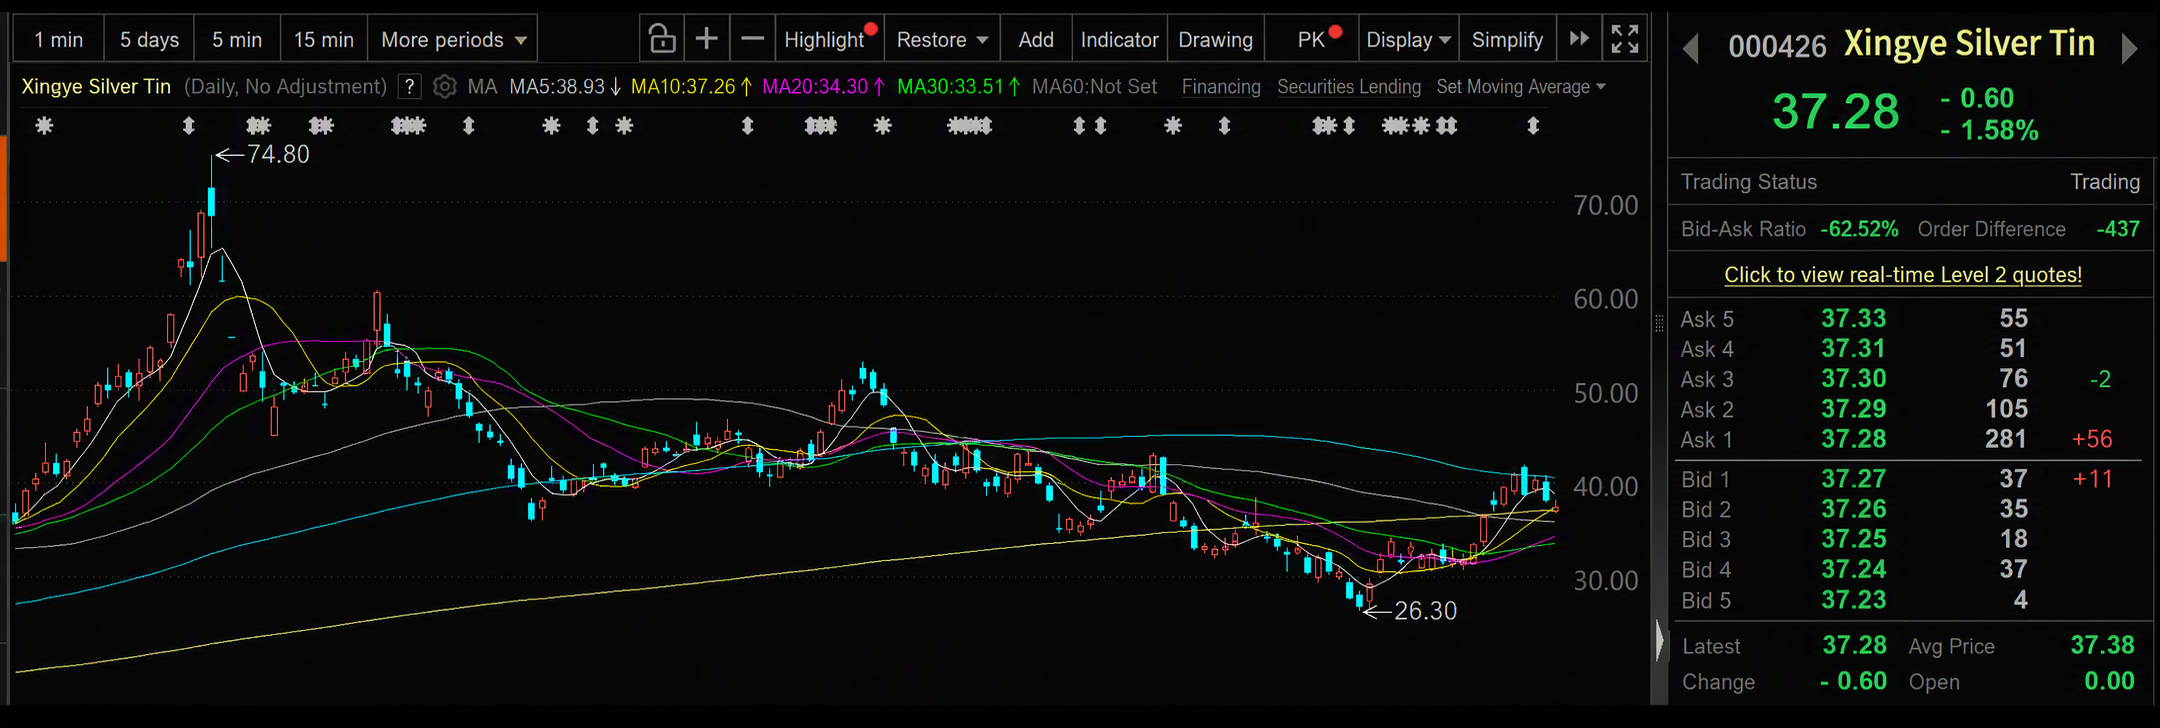This screenshot has width=2160, height=728.
Task: Click the MA5:38.93 indicator label
Action: tap(565, 87)
